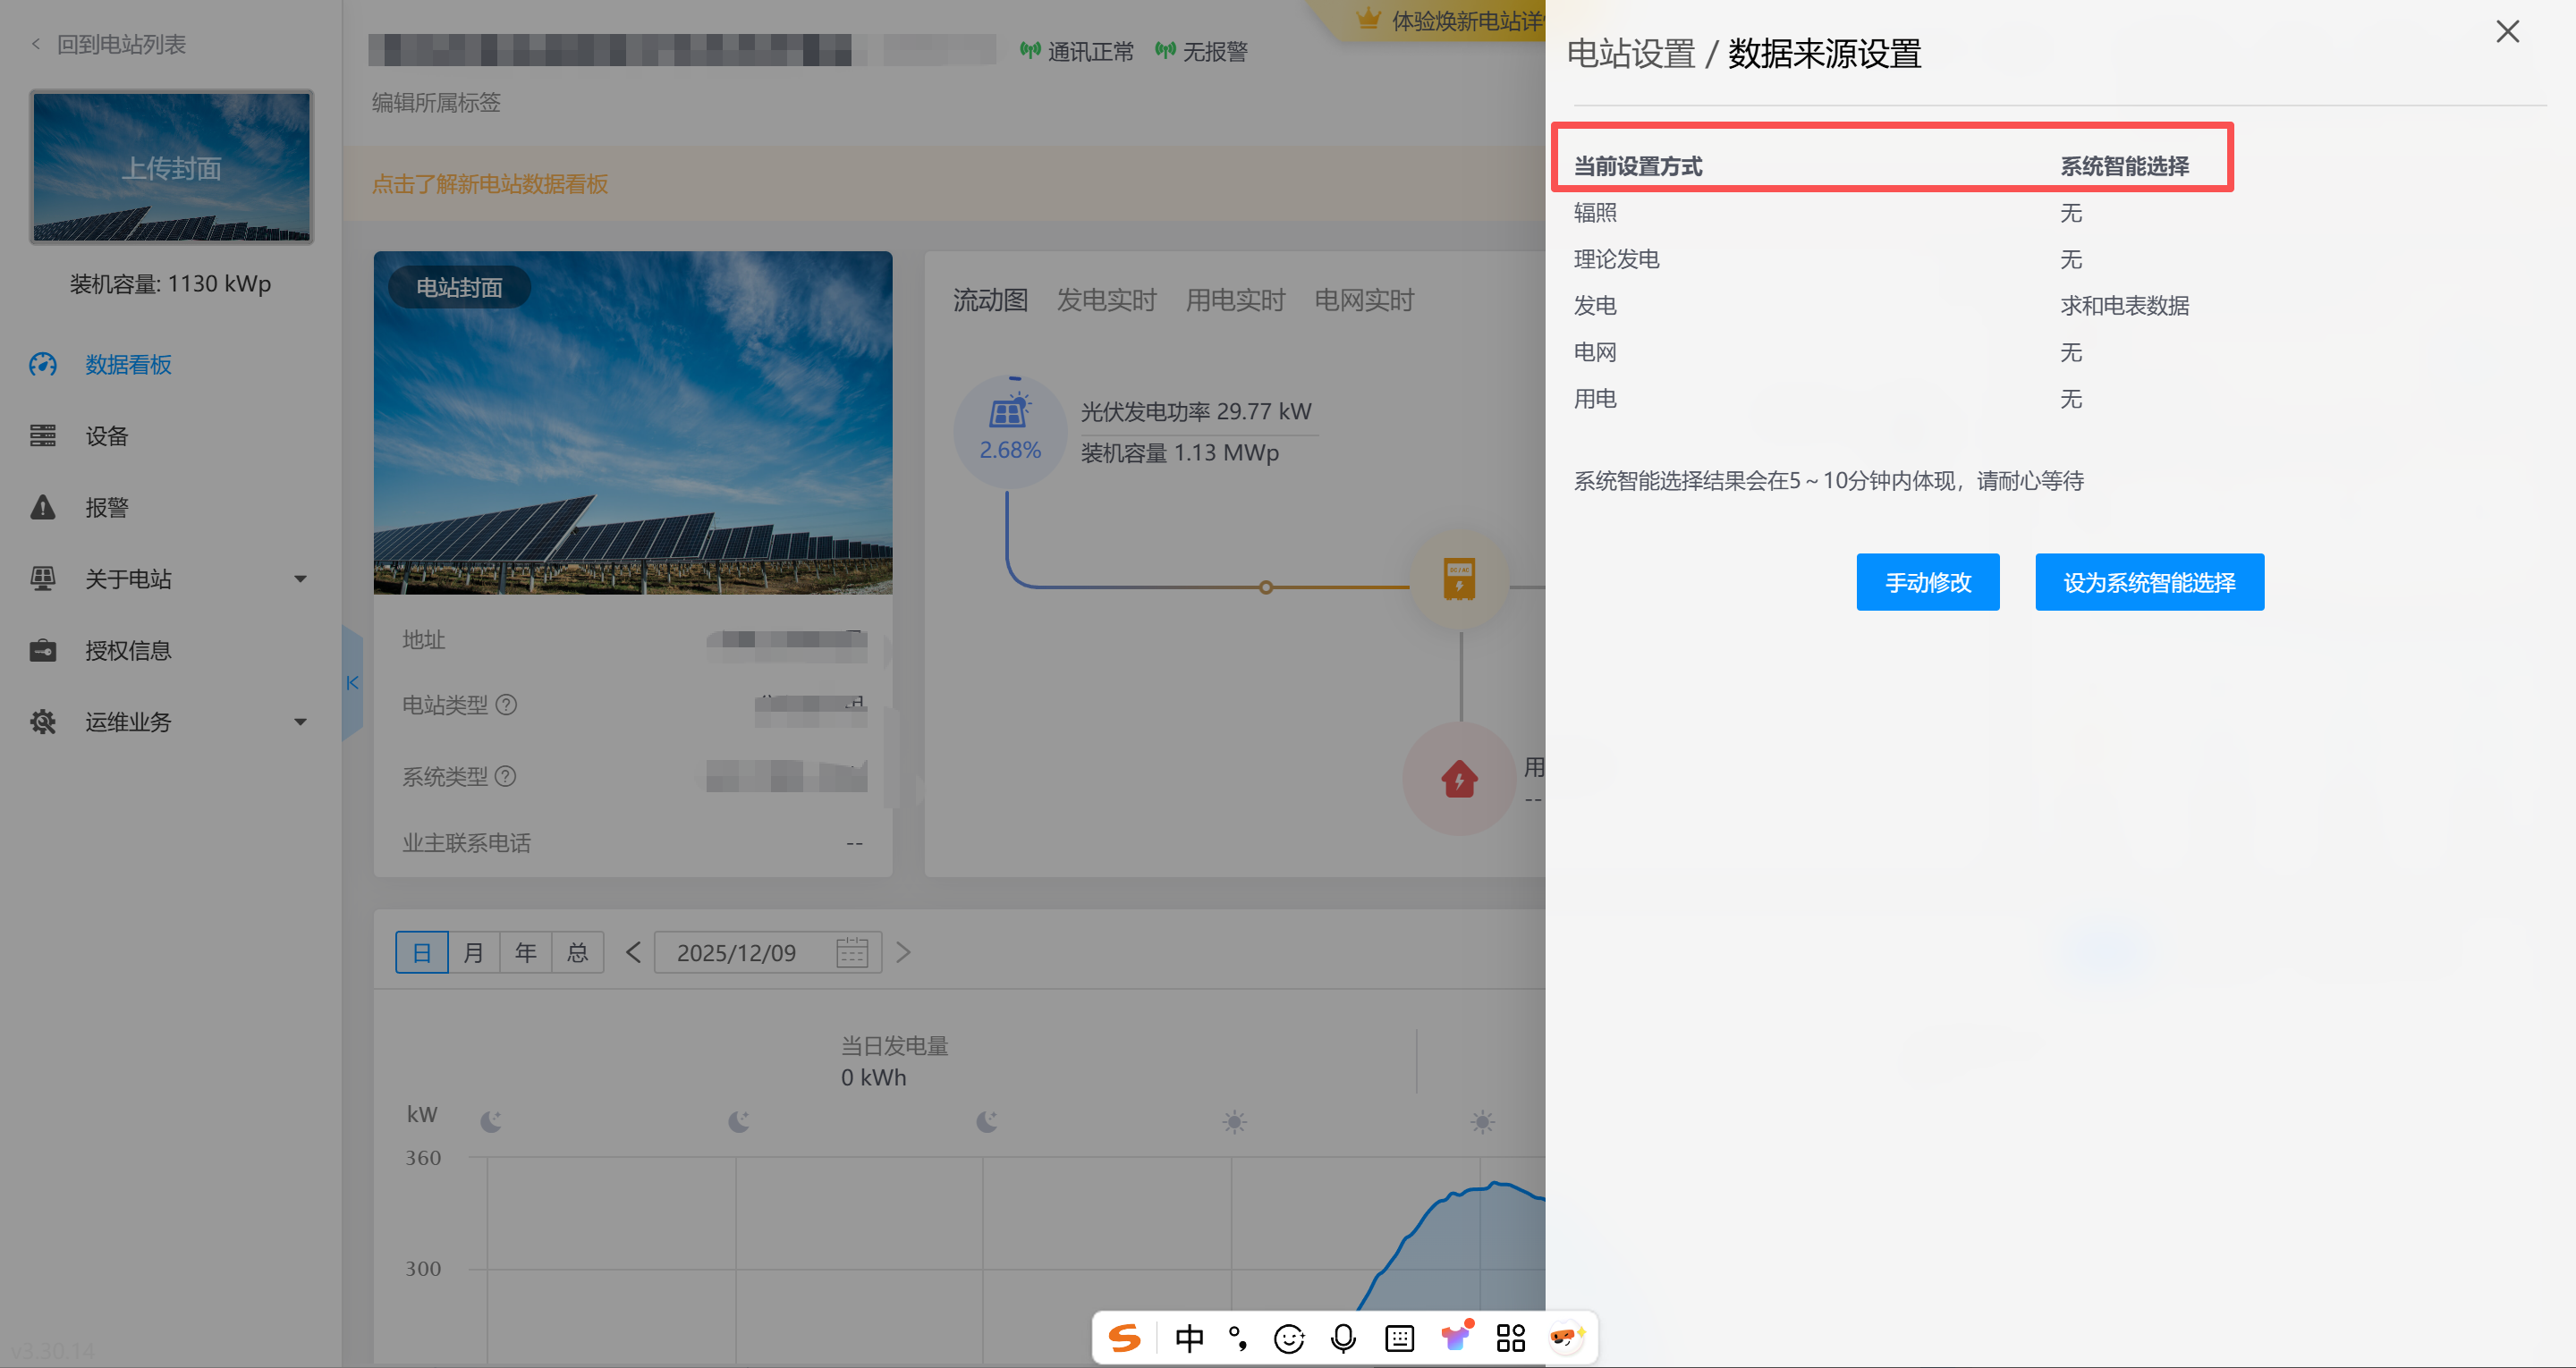Go to previous day arrow

point(633,952)
